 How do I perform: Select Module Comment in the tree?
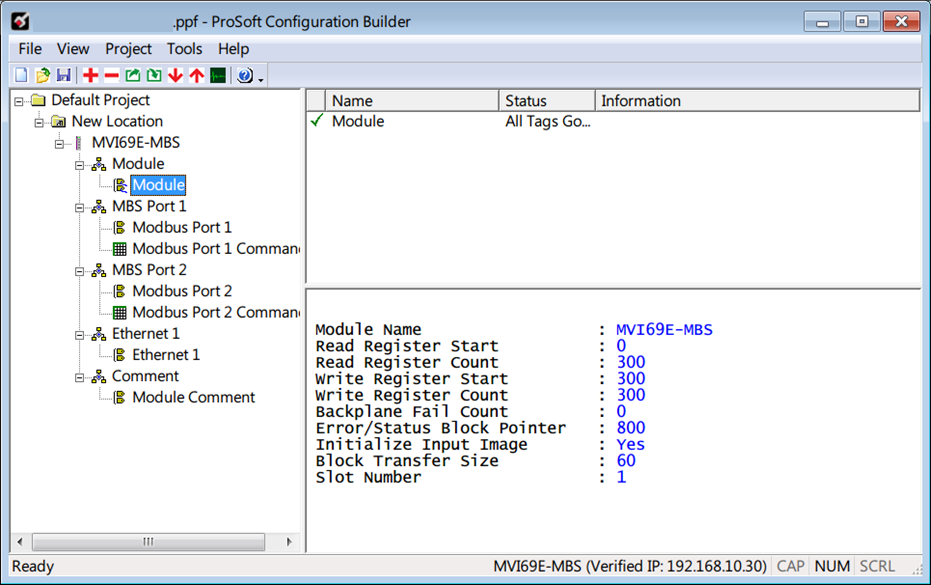[x=194, y=397]
